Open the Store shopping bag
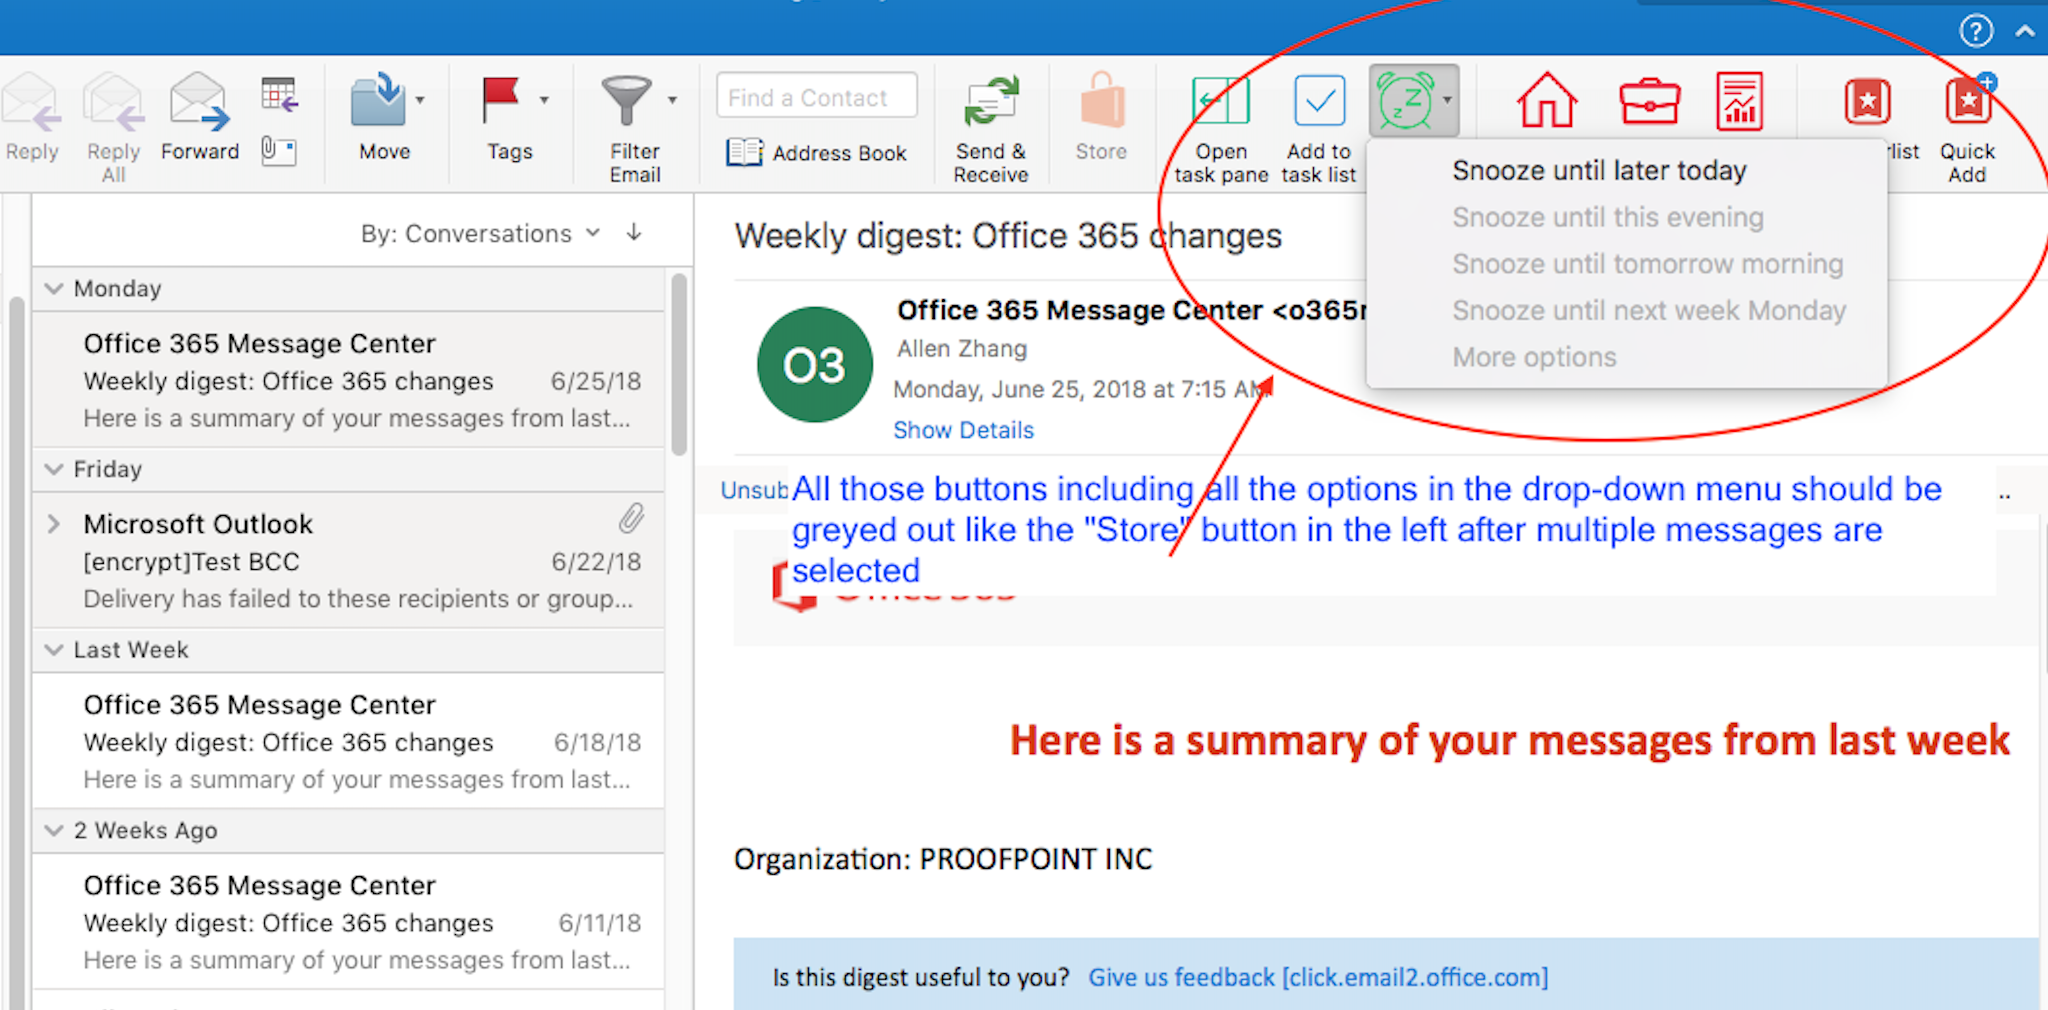The height and width of the screenshot is (1010, 2048). click(x=1102, y=100)
